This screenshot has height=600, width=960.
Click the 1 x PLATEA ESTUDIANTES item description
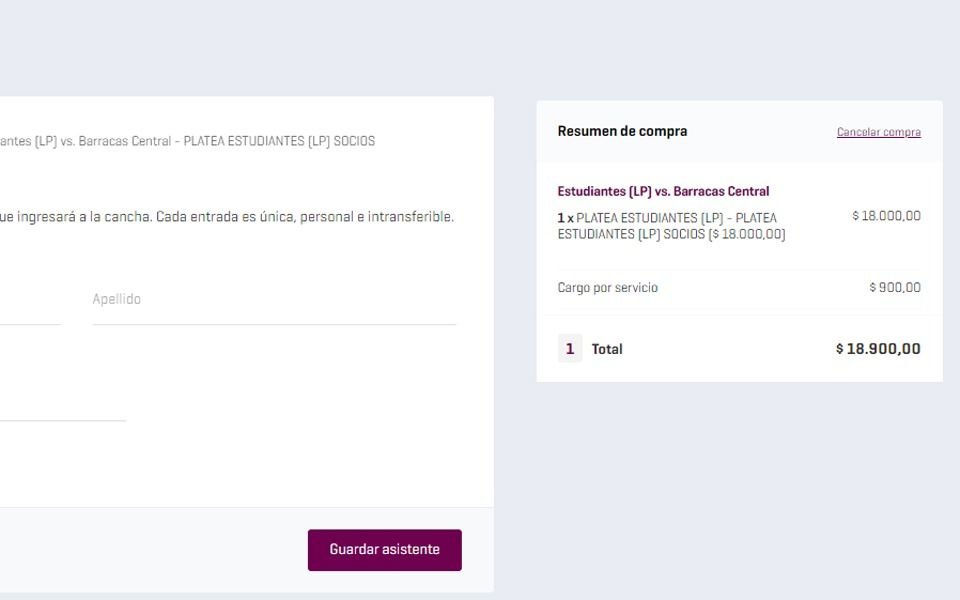671,226
